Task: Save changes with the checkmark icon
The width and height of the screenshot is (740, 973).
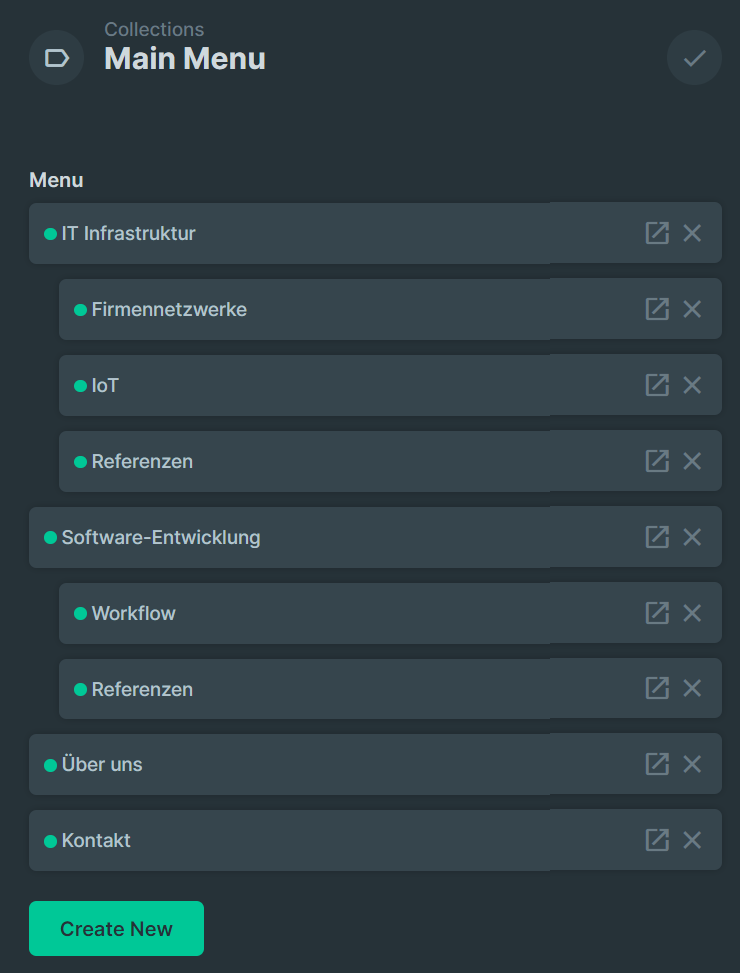Action: 693,57
